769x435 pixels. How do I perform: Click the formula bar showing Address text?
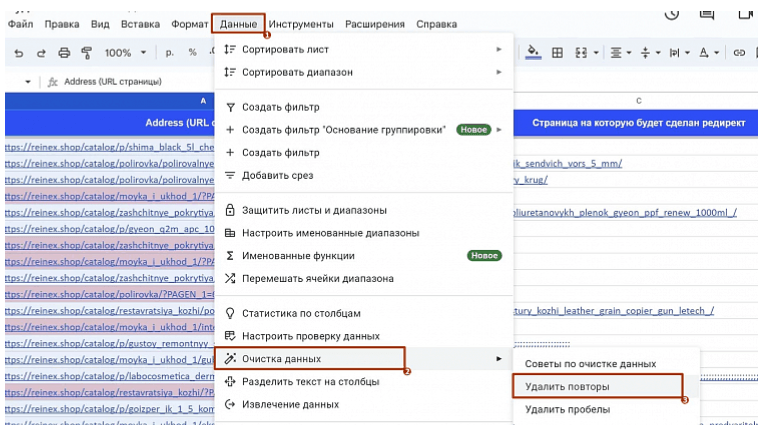click(x=108, y=82)
